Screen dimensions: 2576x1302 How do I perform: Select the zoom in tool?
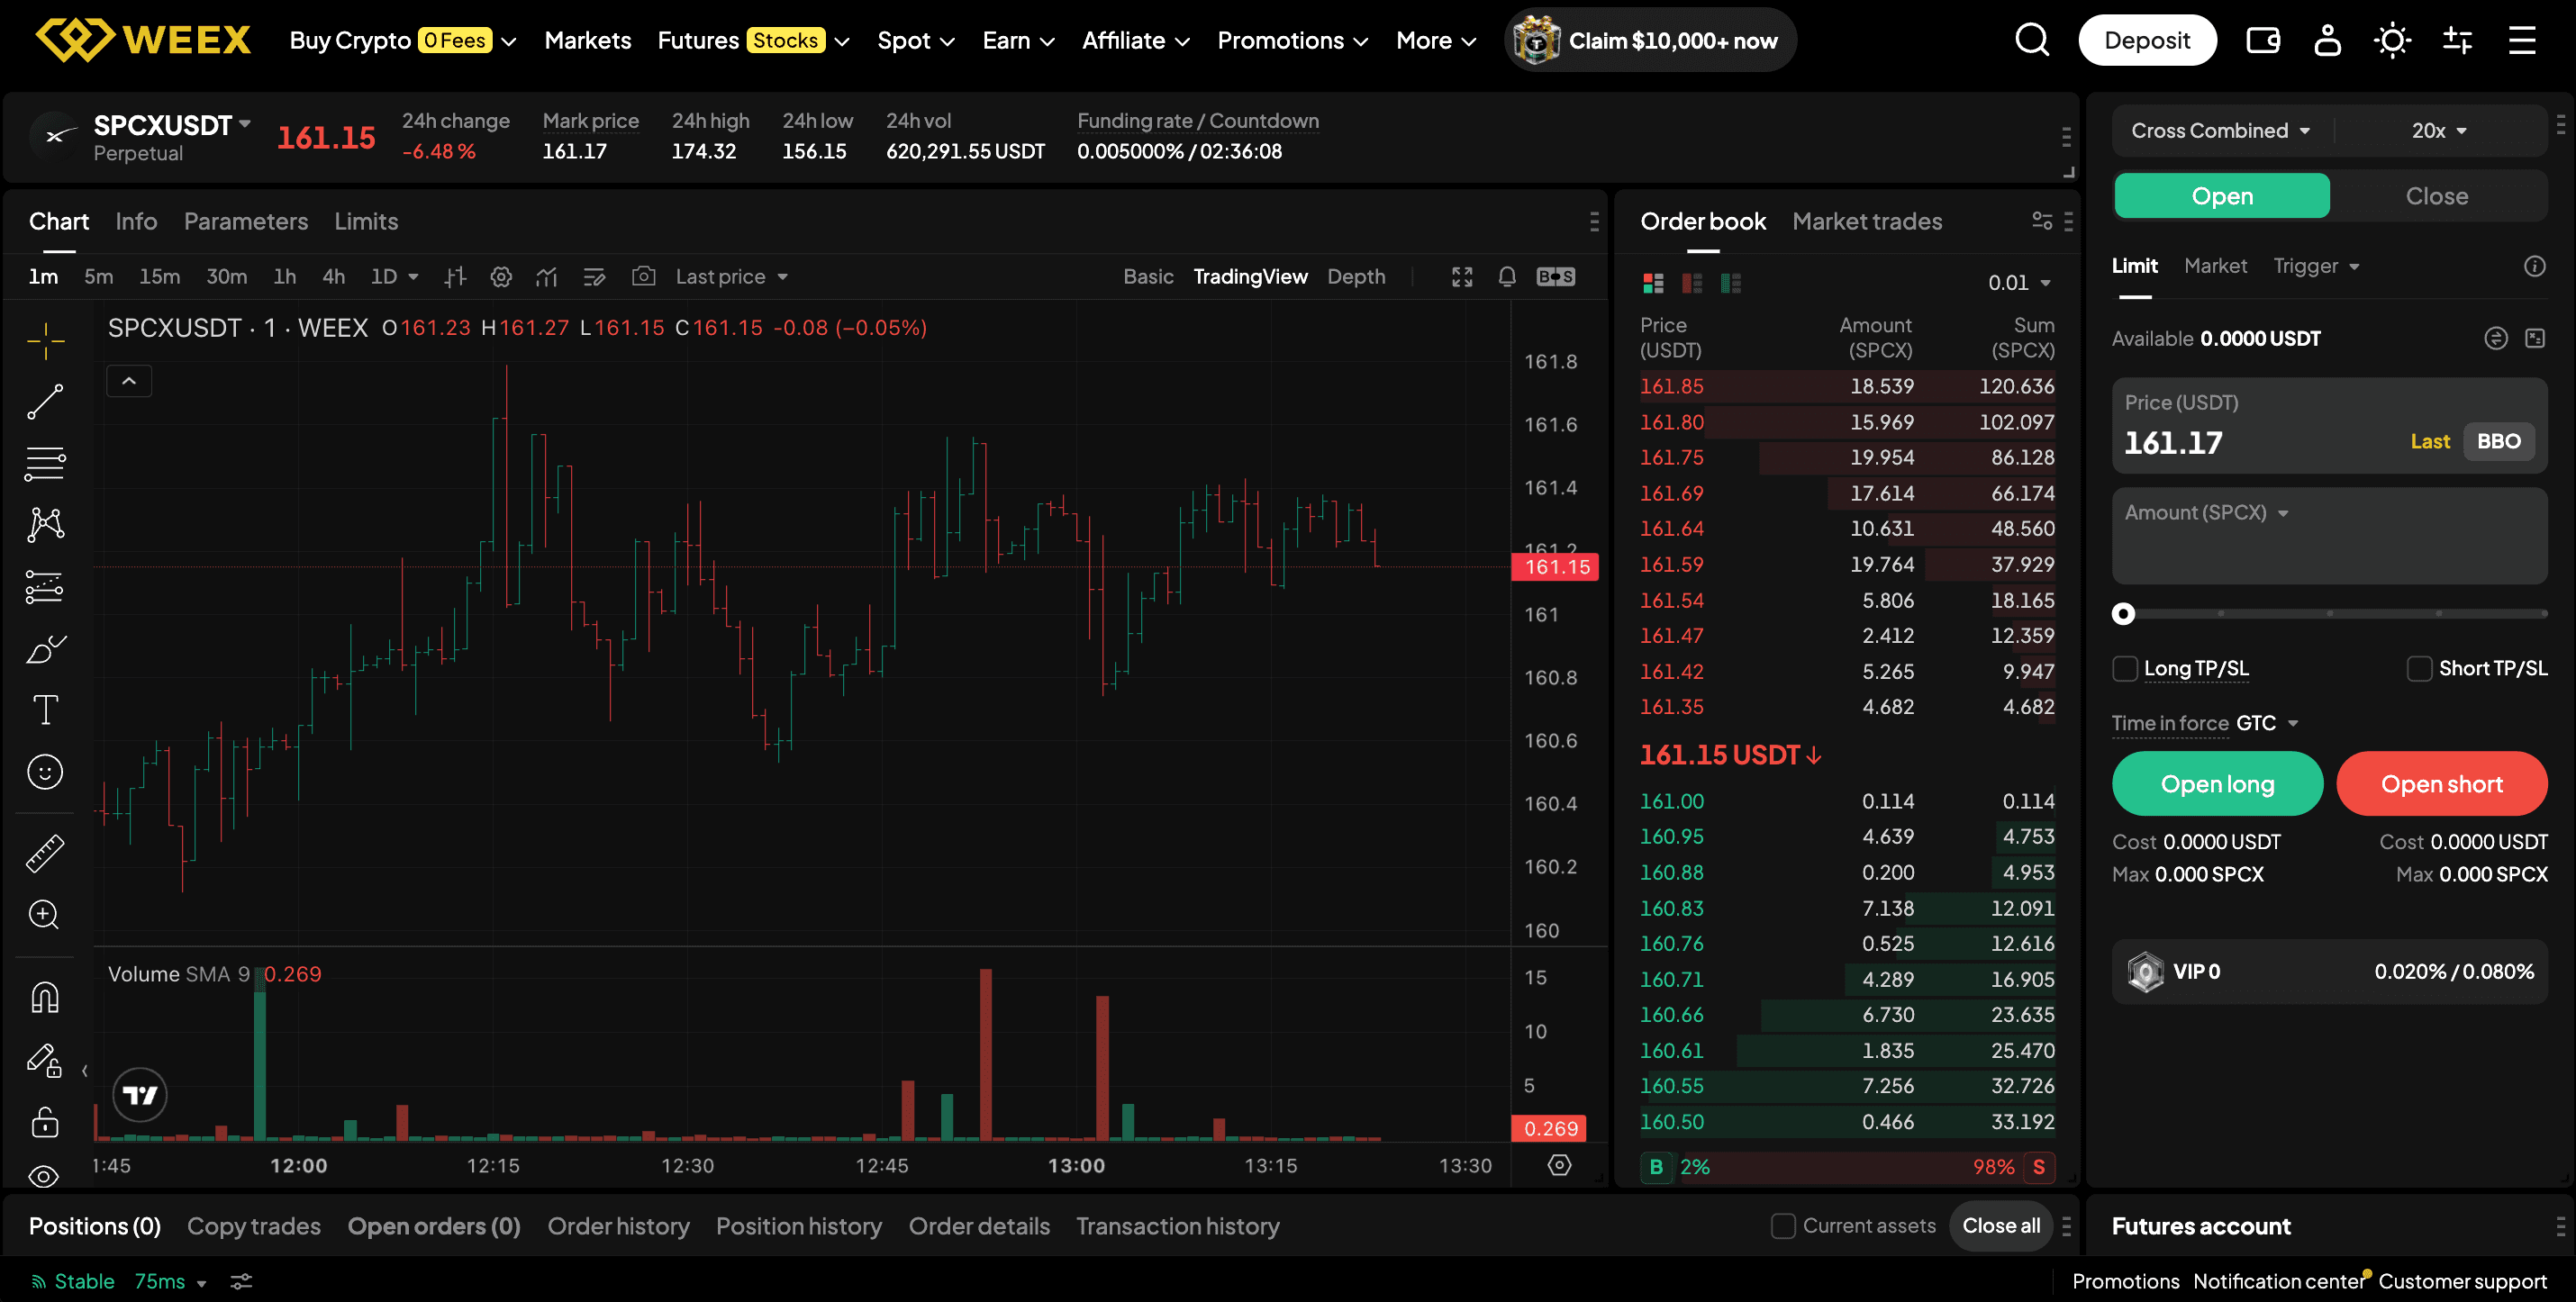[45, 914]
